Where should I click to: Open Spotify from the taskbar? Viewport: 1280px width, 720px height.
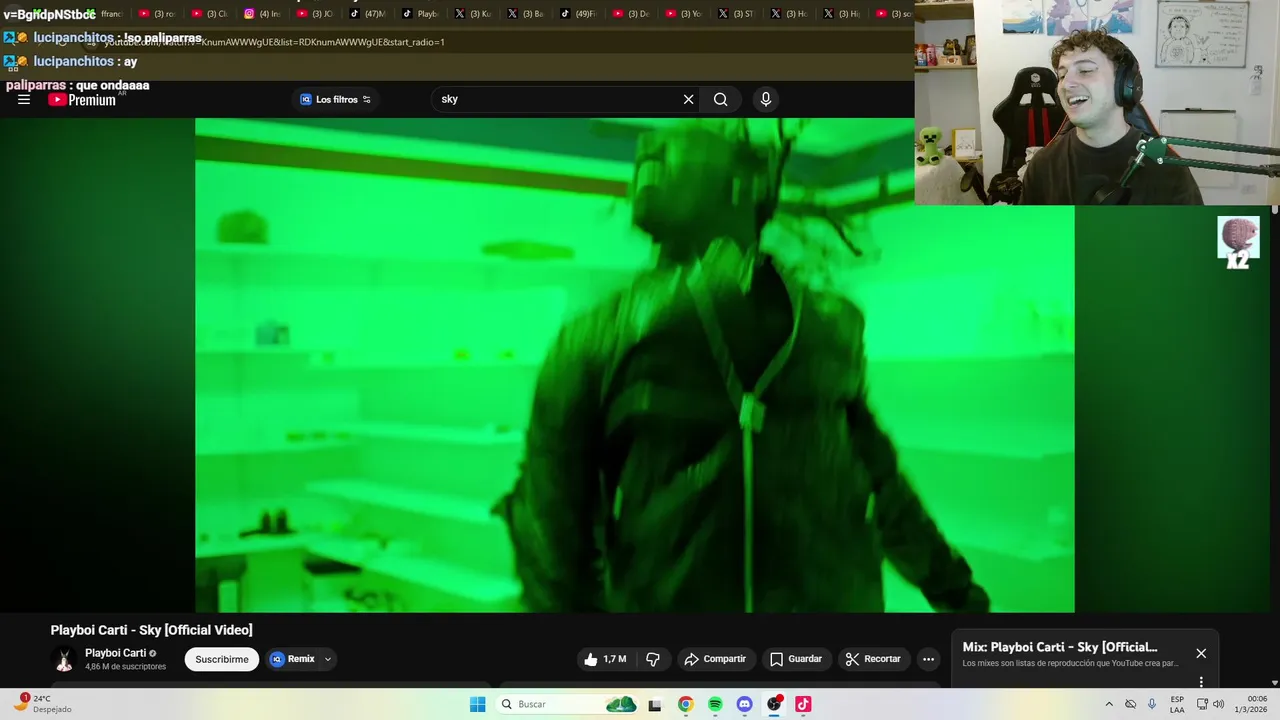click(715, 704)
